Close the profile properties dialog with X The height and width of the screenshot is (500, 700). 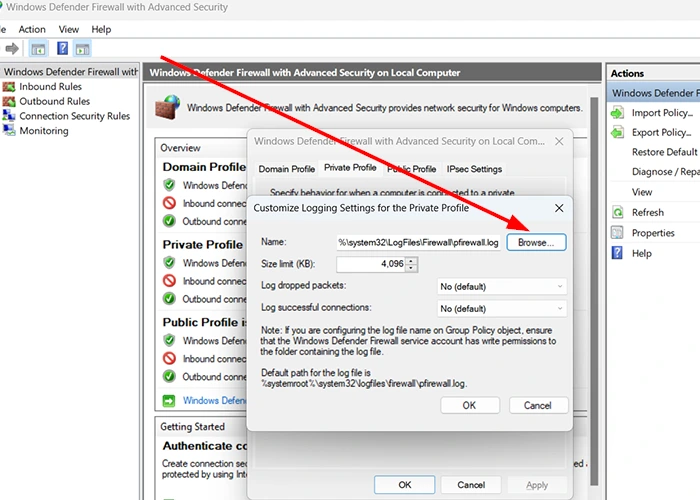pos(559,142)
